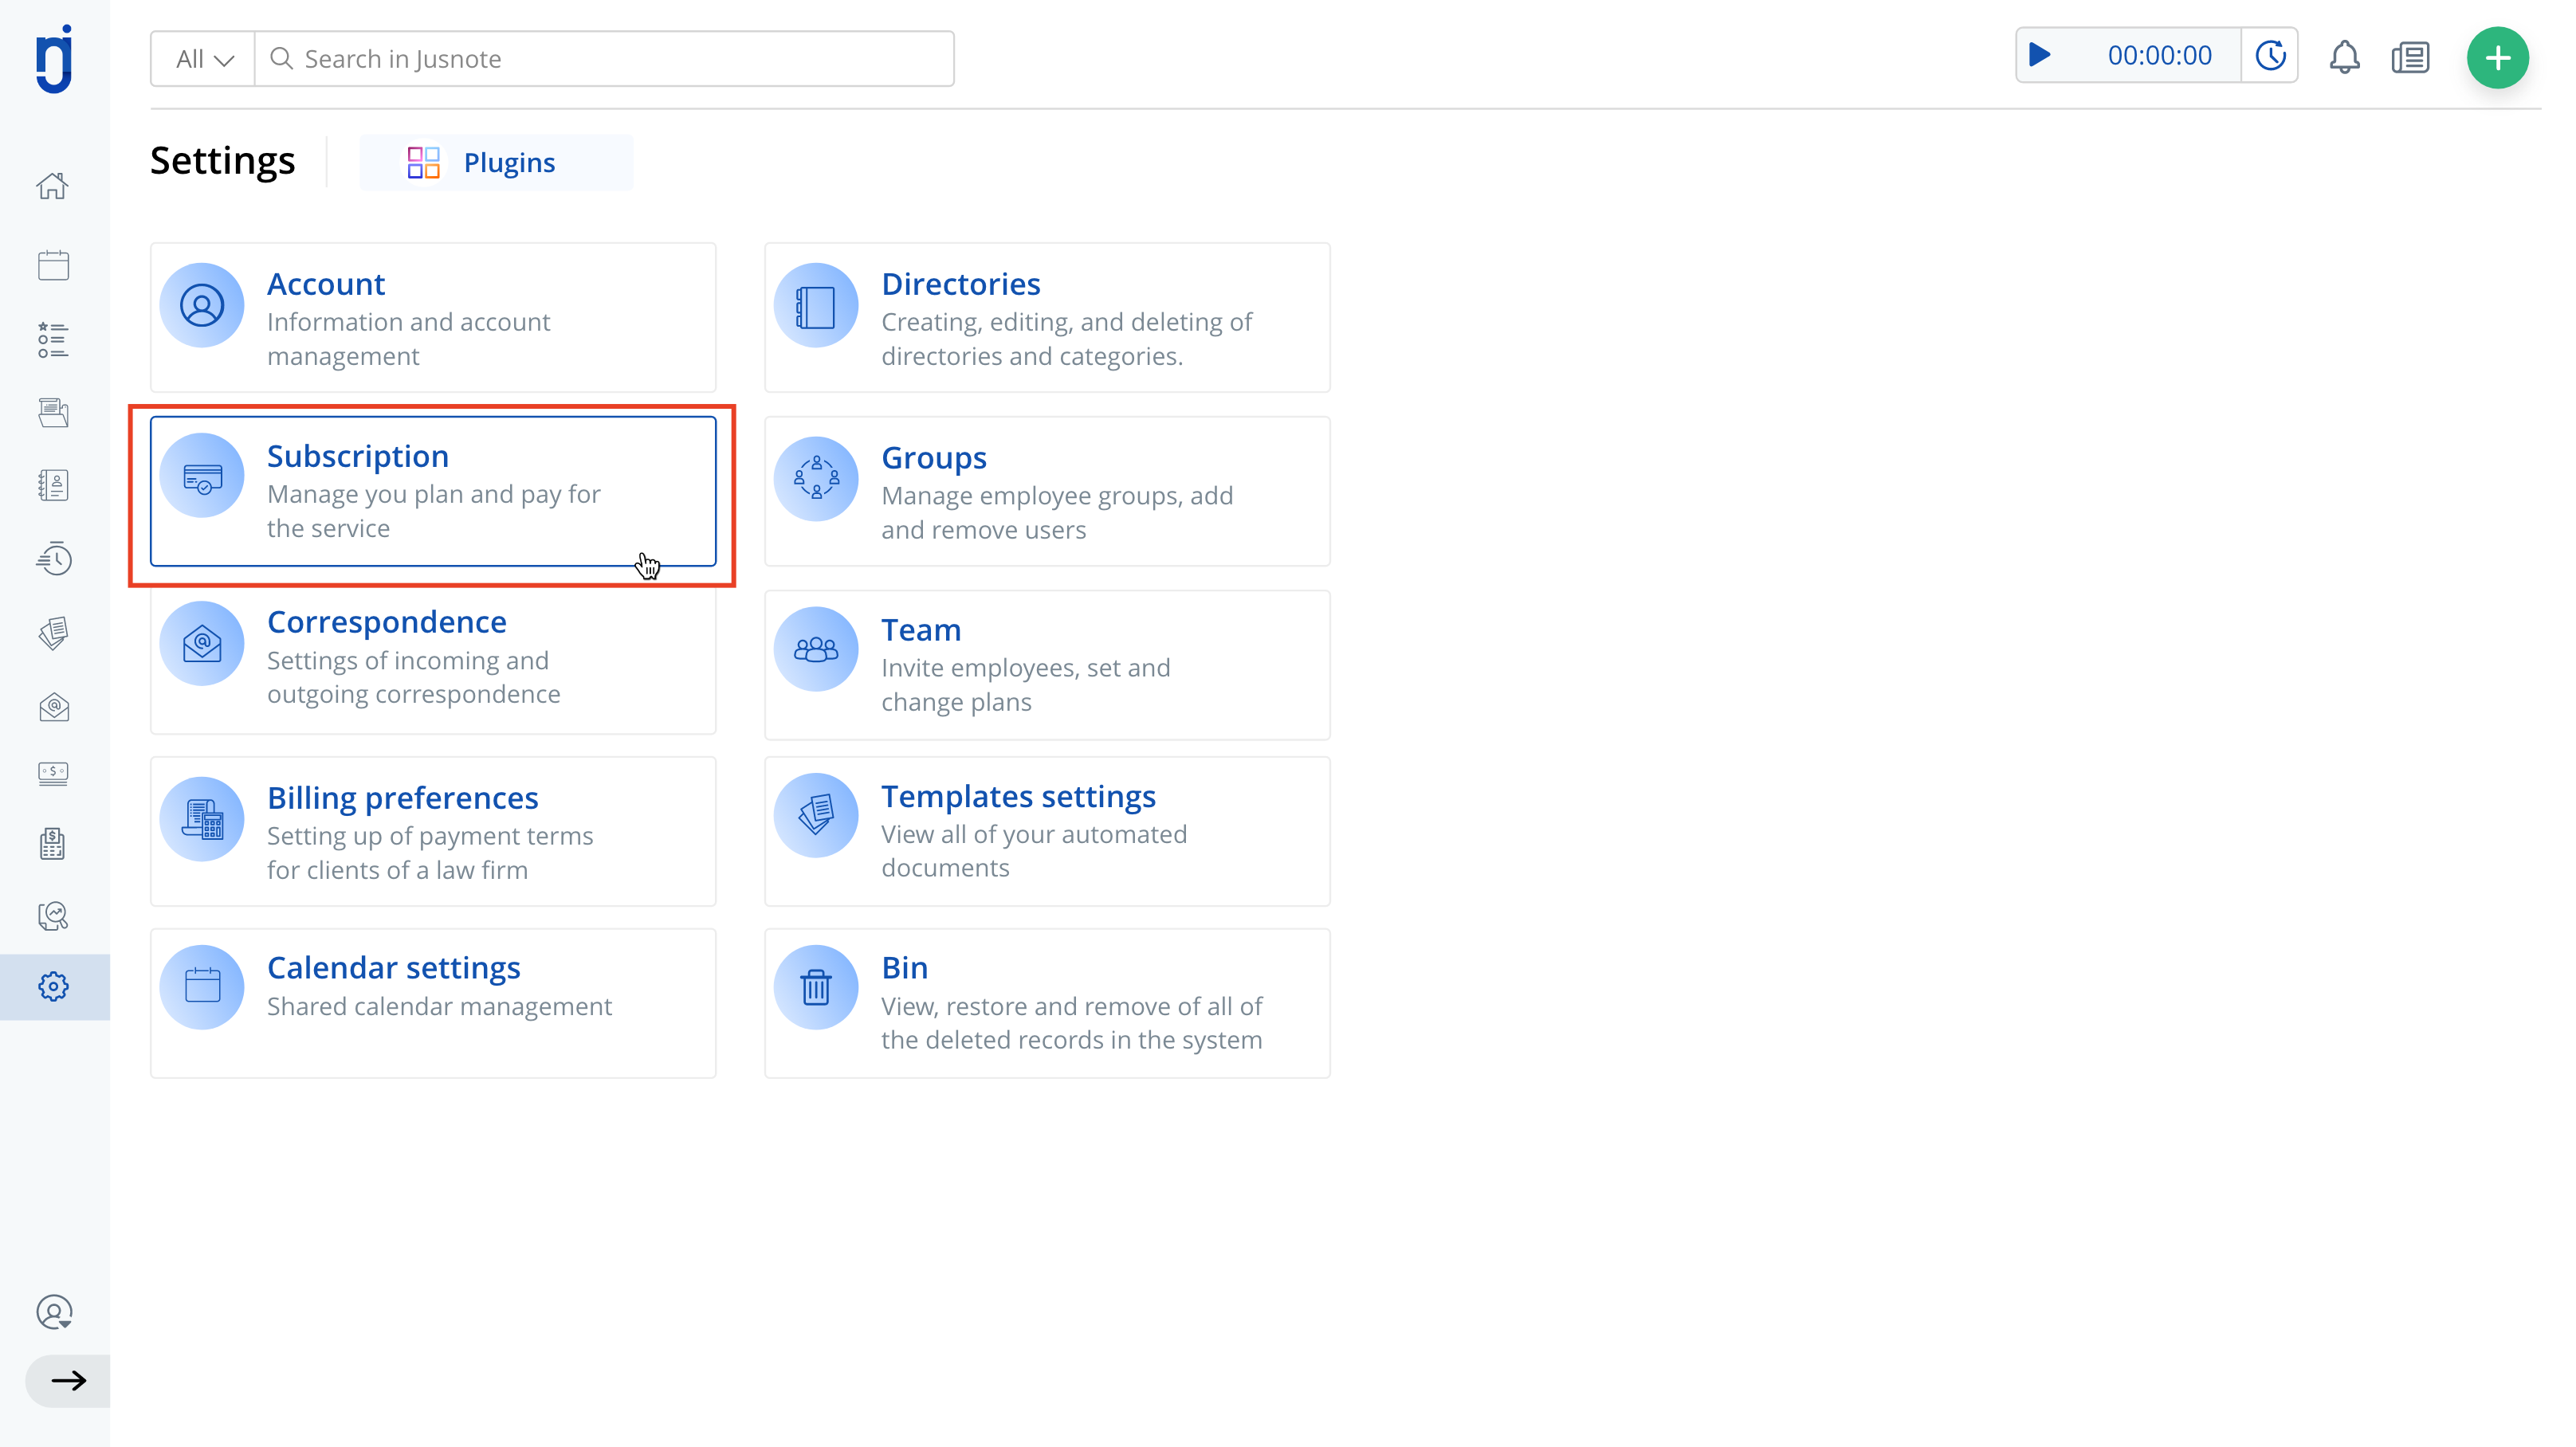Click 'Shared calendar management' description
The width and height of the screenshot is (2576, 1447).
(439, 1006)
